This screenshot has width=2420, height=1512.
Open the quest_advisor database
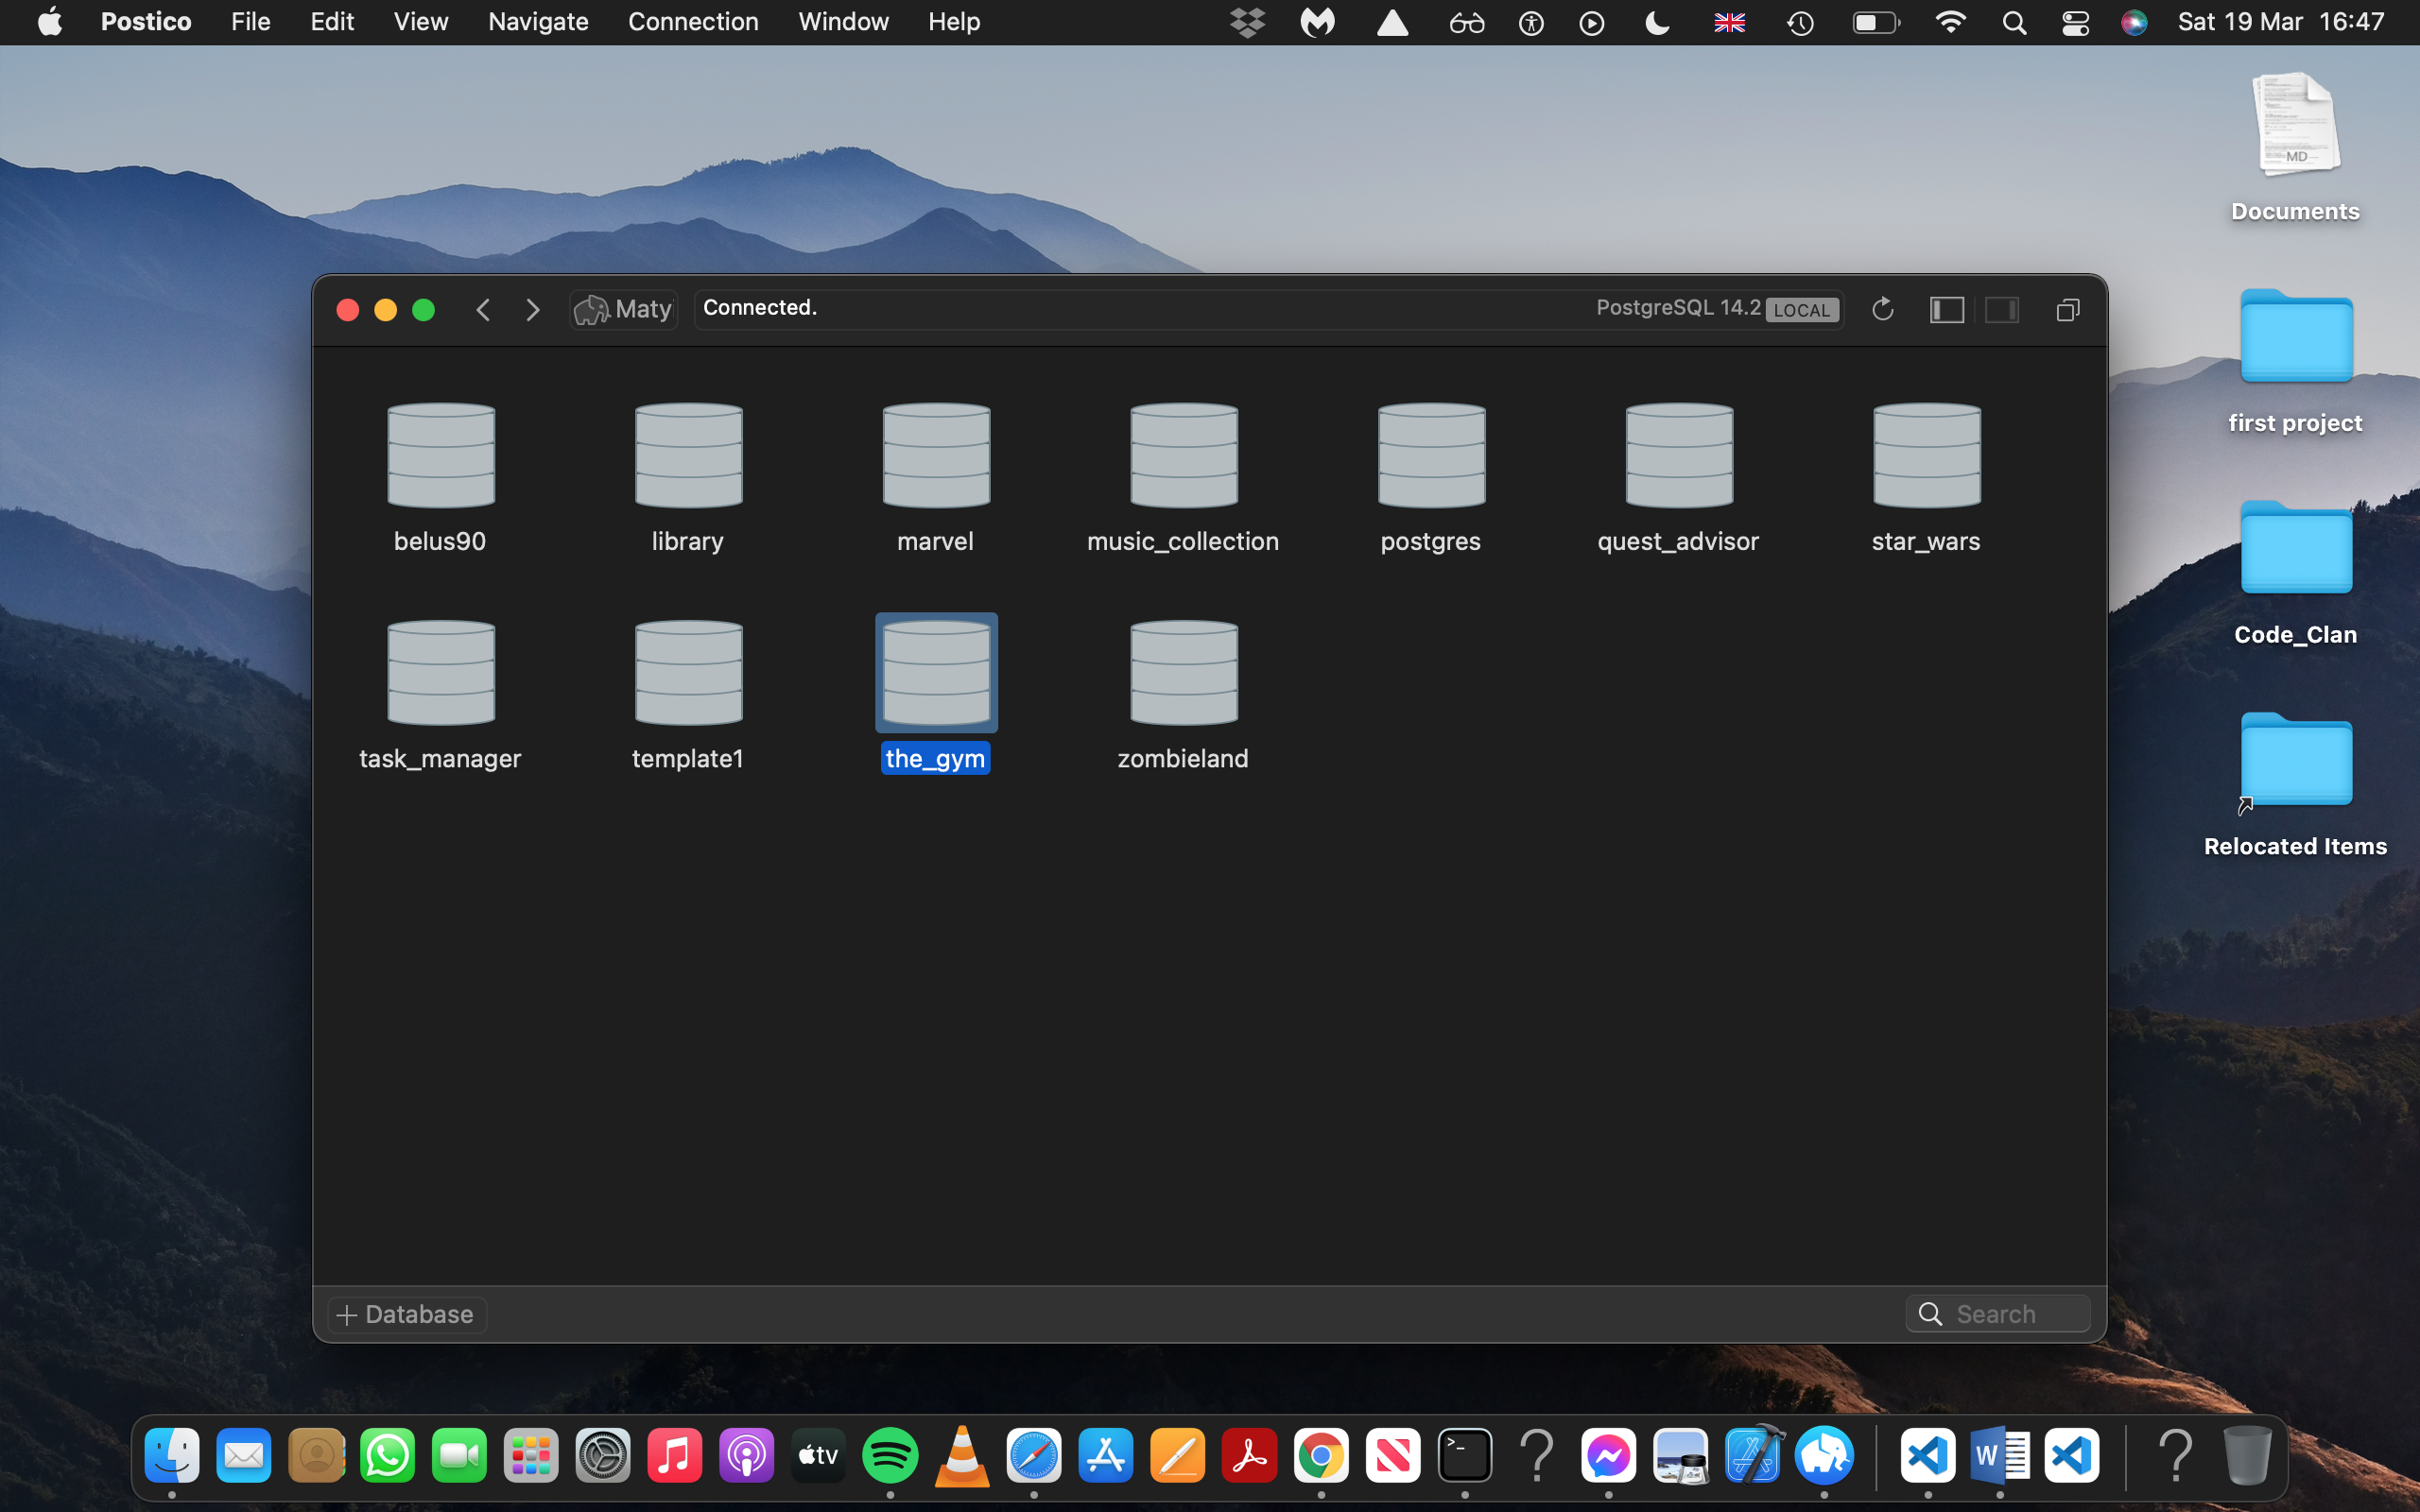1679,456
